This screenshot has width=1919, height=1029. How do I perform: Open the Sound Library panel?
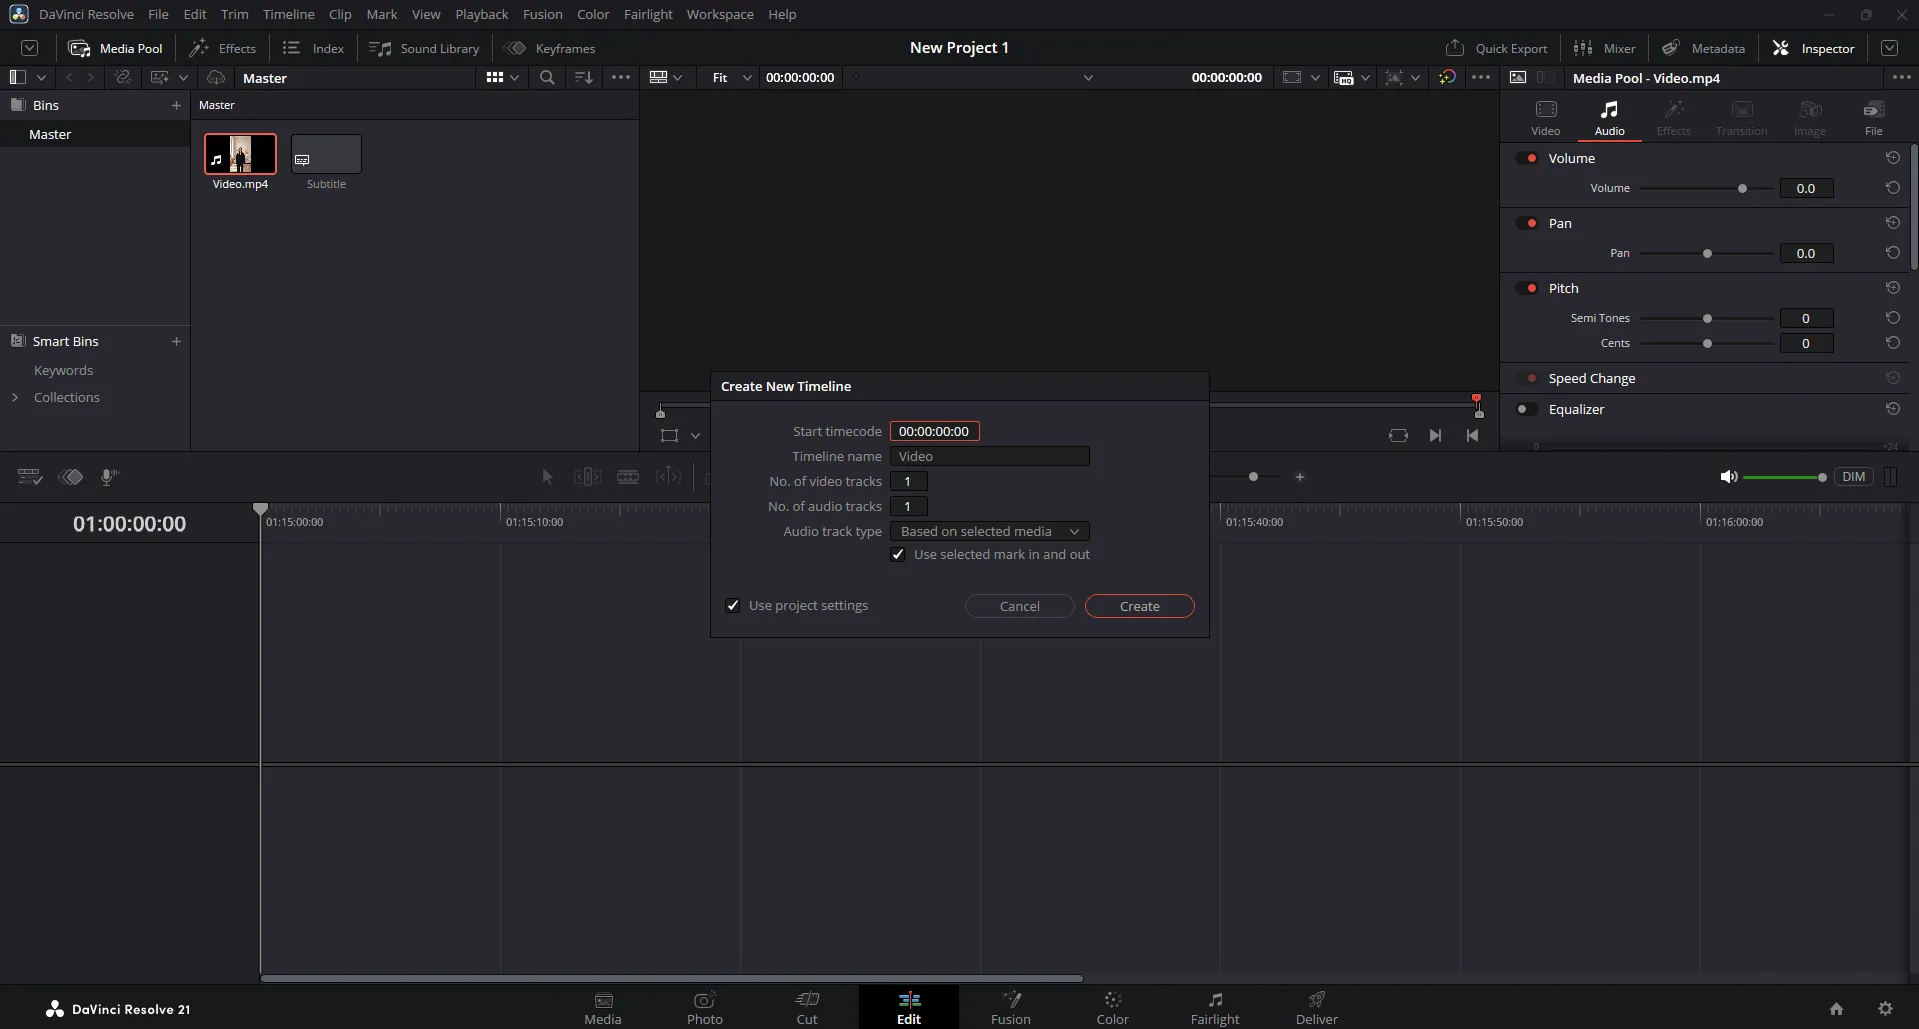[x=424, y=48]
